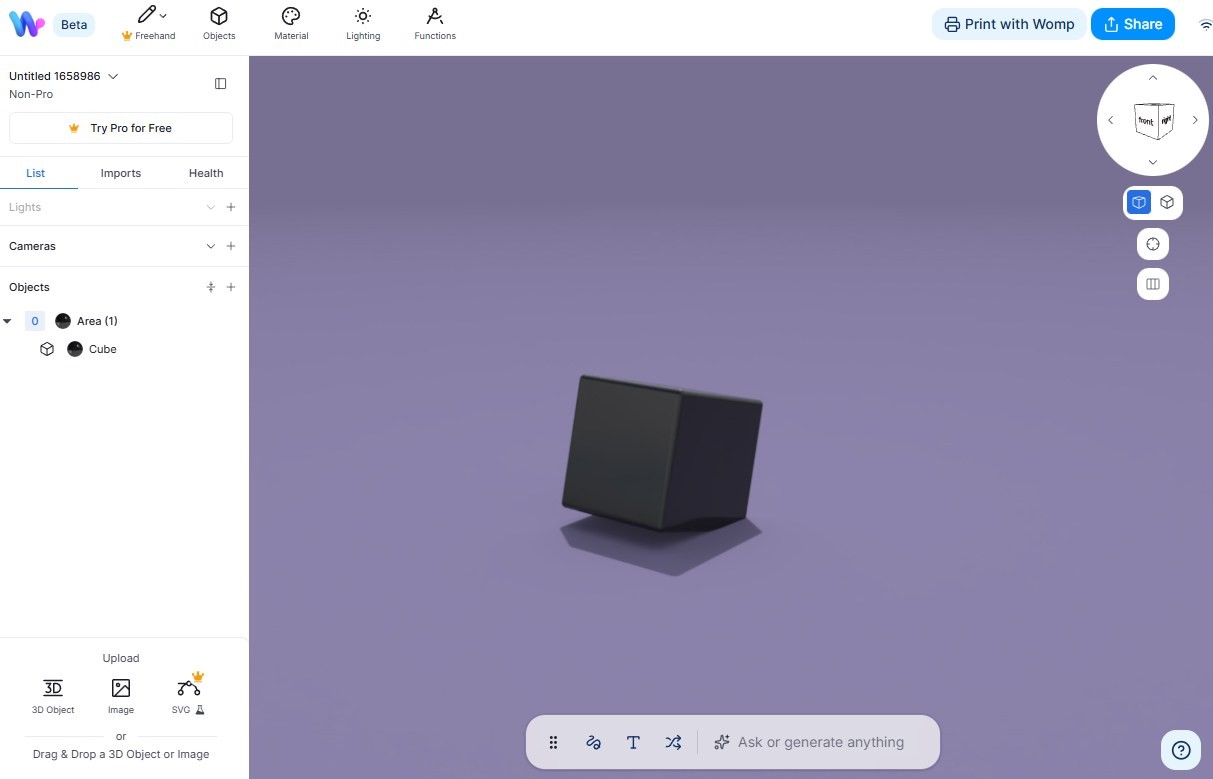The width and height of the screenshot is (1213, 779).
Task: Collapse the Area (1) tree group
Action: (x=8, y=321)
